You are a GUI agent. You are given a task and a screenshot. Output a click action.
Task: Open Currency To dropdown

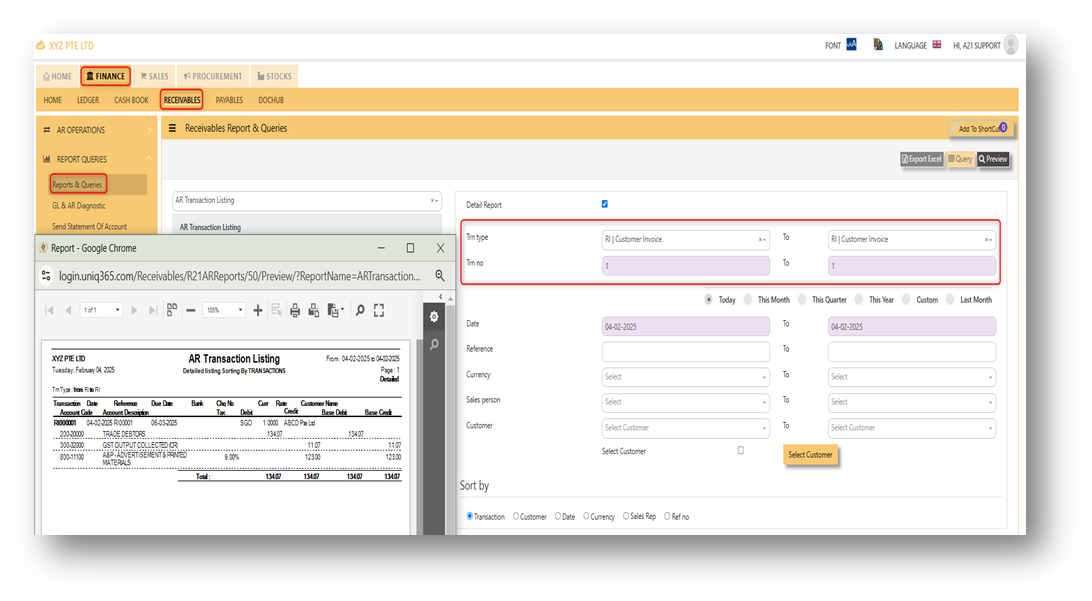tap(912, 377)
